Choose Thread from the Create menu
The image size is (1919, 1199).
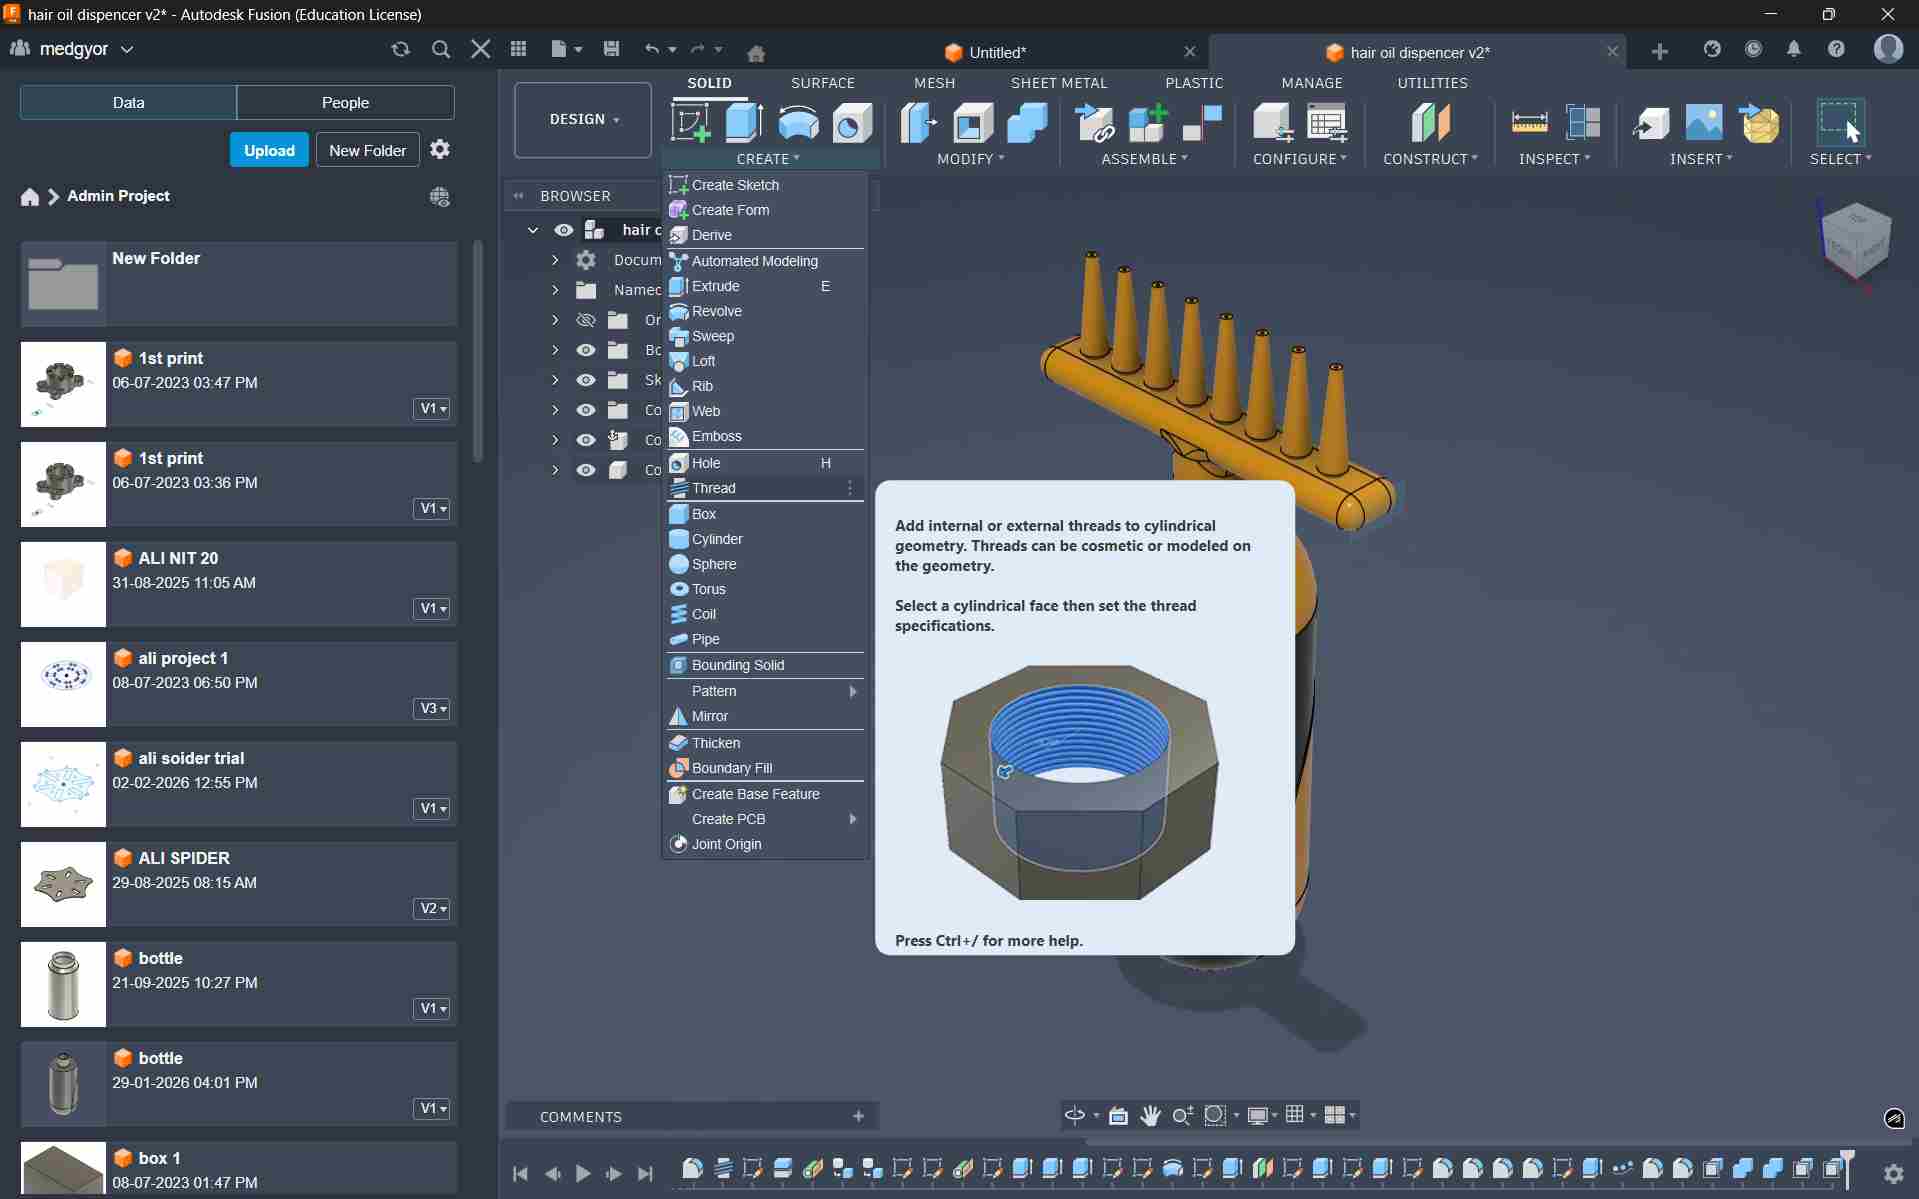click(x=765, y=488)
